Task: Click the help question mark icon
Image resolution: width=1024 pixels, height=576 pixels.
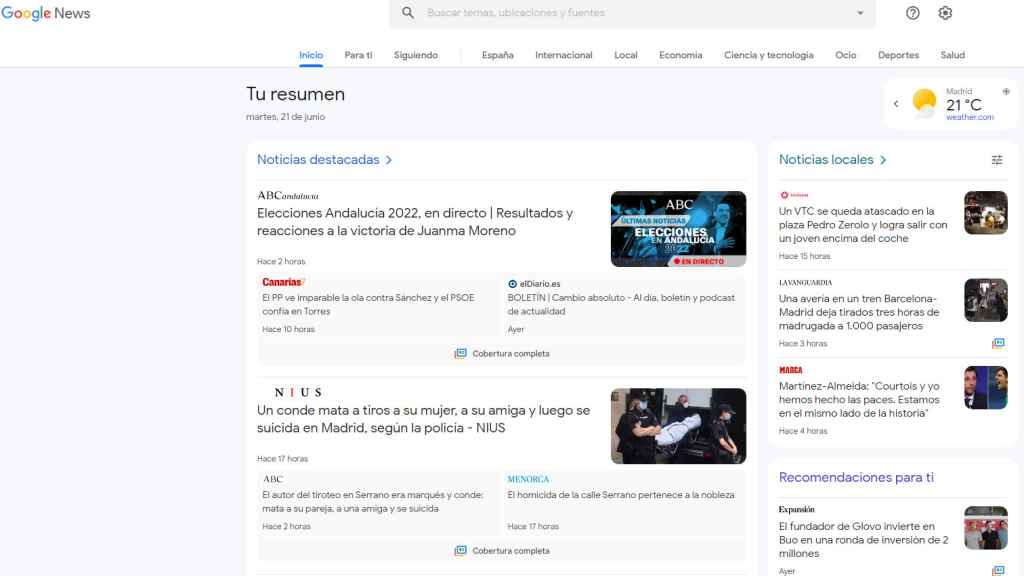Action: (910, 13)
